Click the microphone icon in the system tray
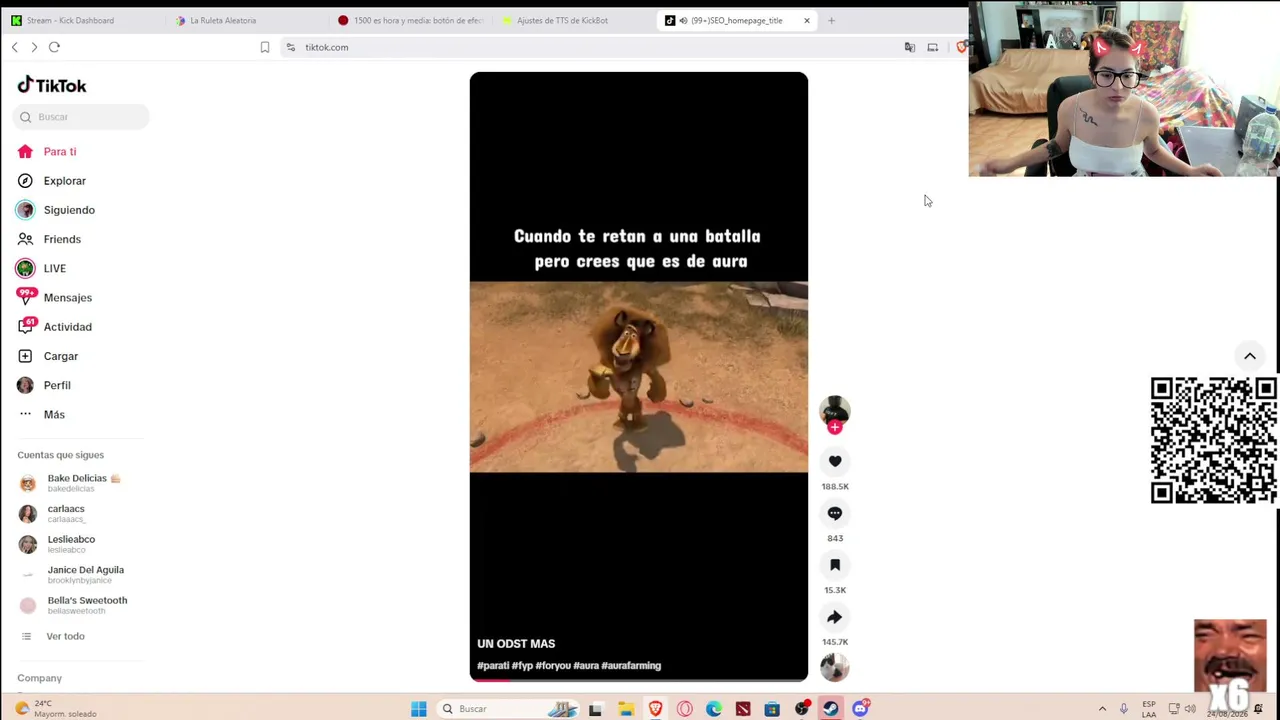This screenshot has width=1280, height=720. click(1124, 709)
